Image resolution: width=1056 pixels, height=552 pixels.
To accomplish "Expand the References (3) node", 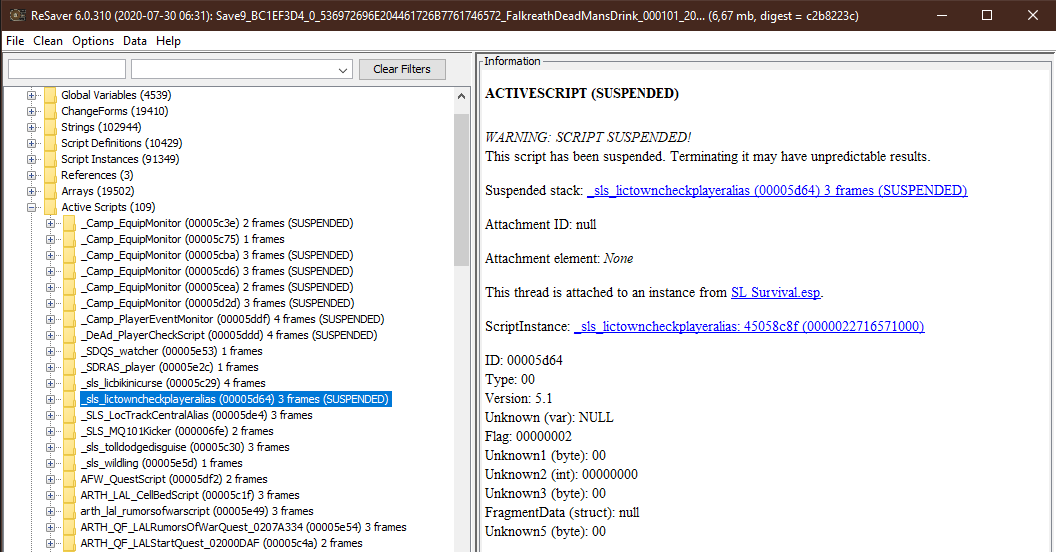I will tap(32, 176).
